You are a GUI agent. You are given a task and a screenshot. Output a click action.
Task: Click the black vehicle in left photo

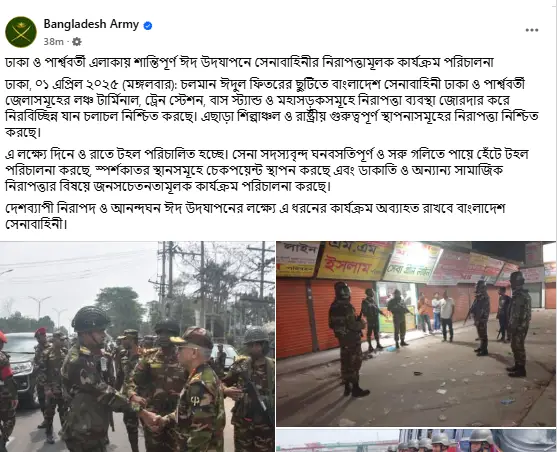[20, 368]
